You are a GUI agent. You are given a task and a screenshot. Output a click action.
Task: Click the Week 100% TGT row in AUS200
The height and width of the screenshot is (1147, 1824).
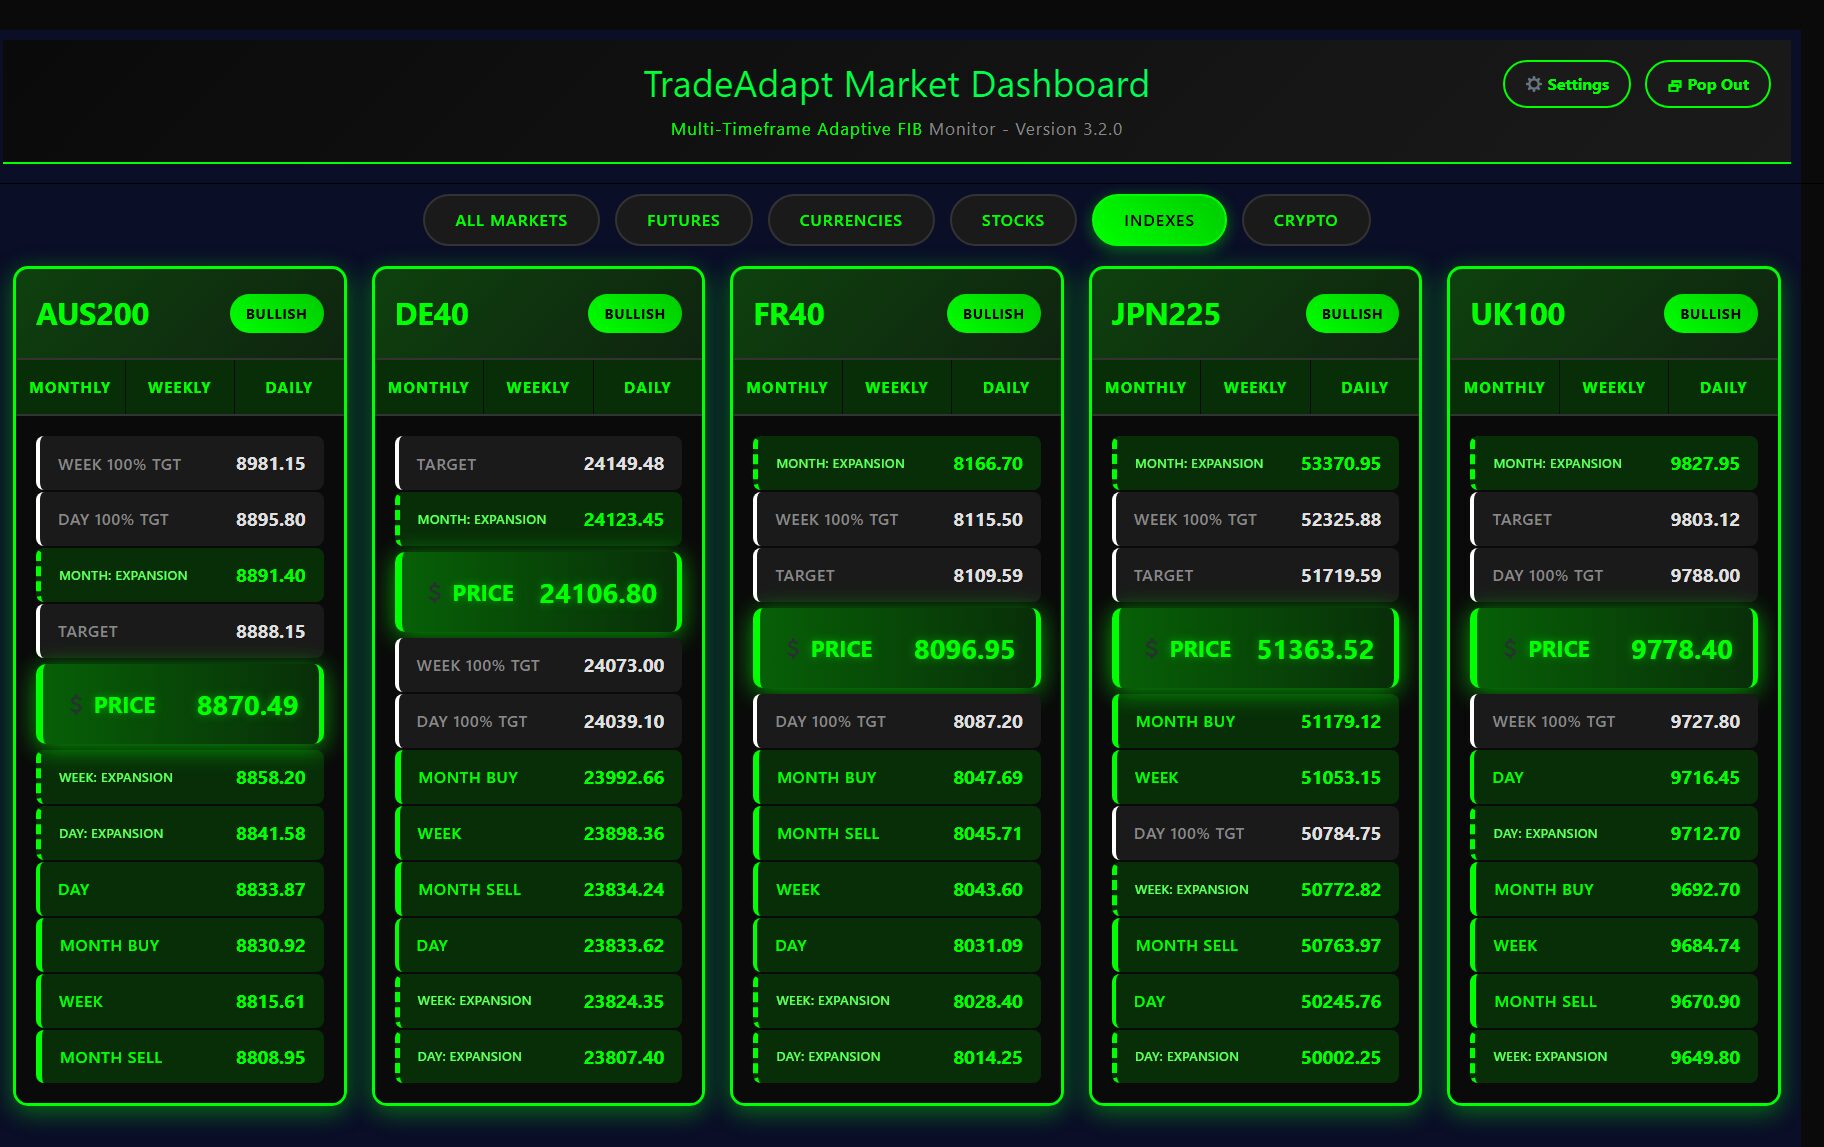point(180,464)
